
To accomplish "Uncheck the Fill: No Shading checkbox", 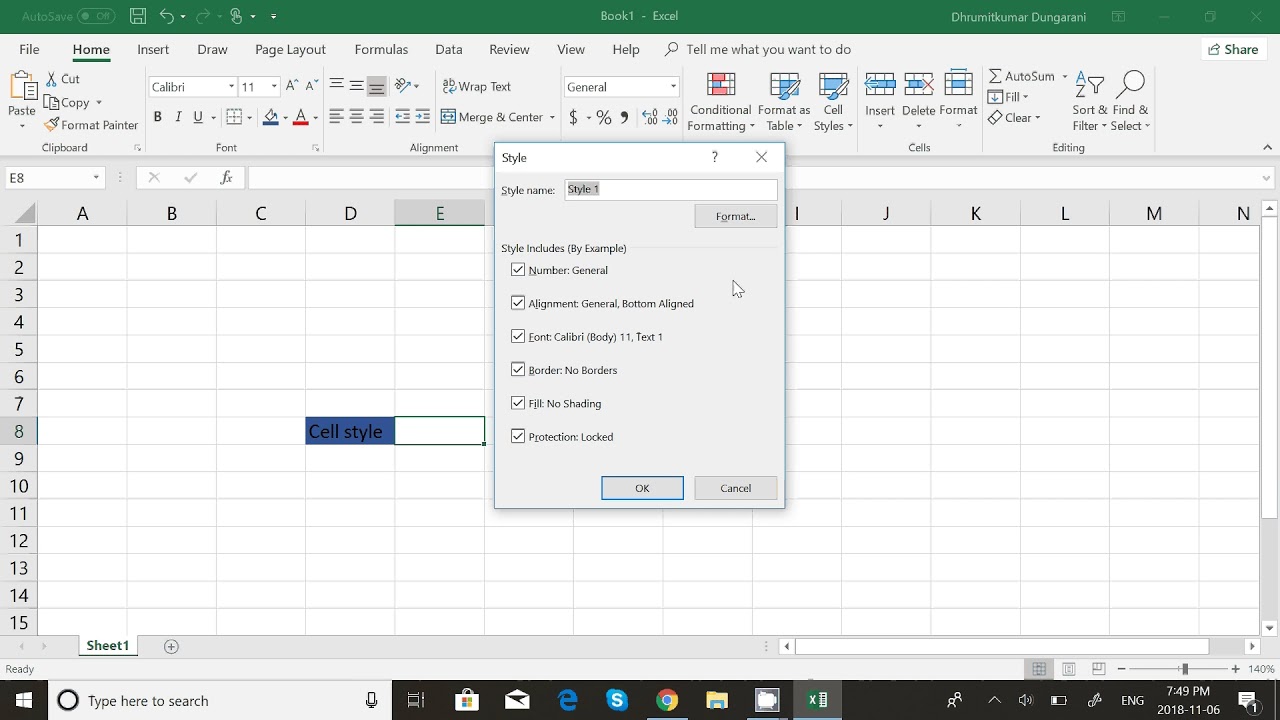I will [x=518, y=403].
